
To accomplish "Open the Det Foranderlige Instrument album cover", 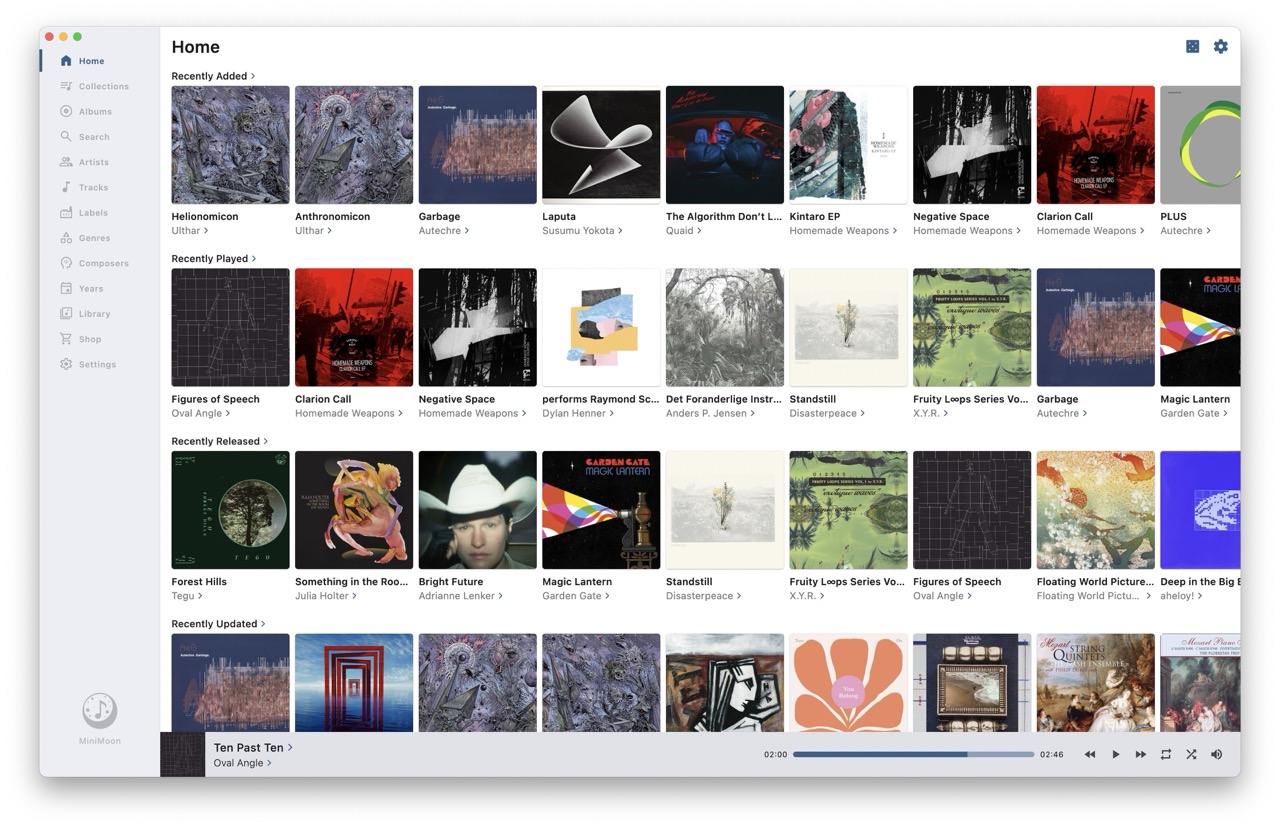I will [725, 327].
